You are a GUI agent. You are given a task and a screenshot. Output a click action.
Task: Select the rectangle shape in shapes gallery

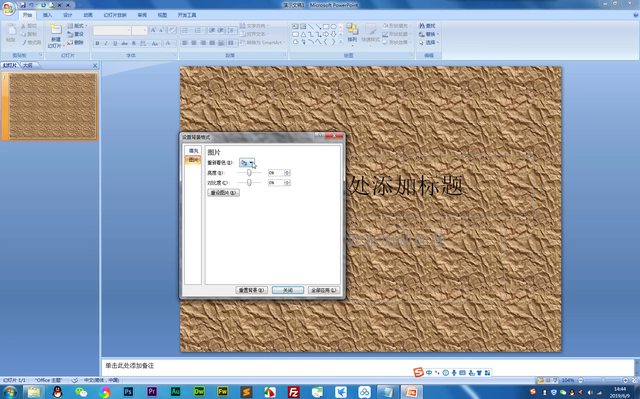click(x=326, y=27)
